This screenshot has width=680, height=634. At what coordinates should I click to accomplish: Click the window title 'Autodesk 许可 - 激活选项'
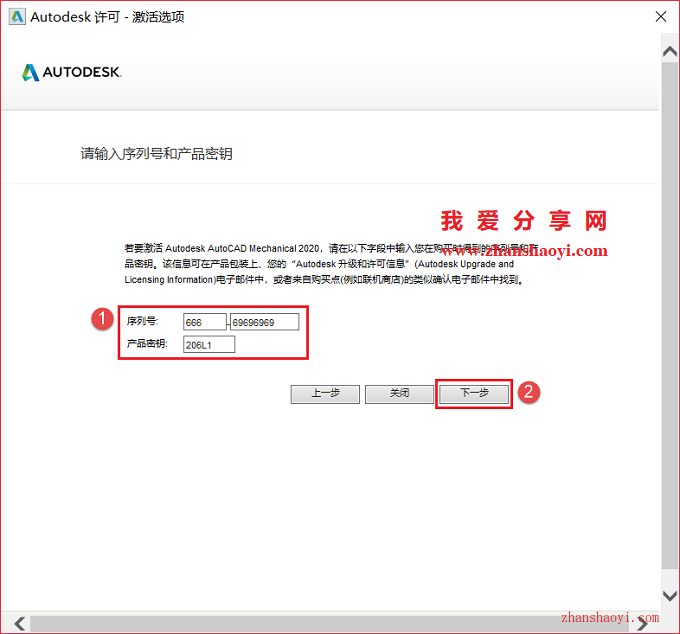coord(107,16)
